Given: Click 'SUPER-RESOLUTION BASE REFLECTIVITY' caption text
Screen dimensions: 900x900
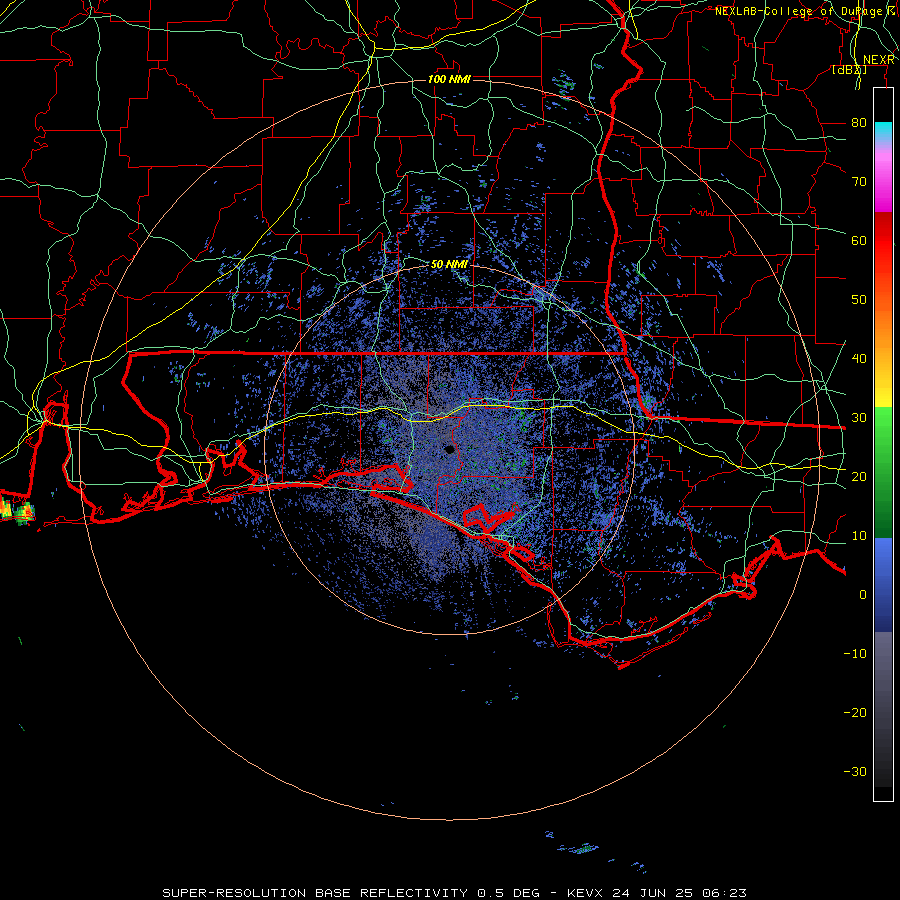Looking at the screenshot, I should point(315,893).
